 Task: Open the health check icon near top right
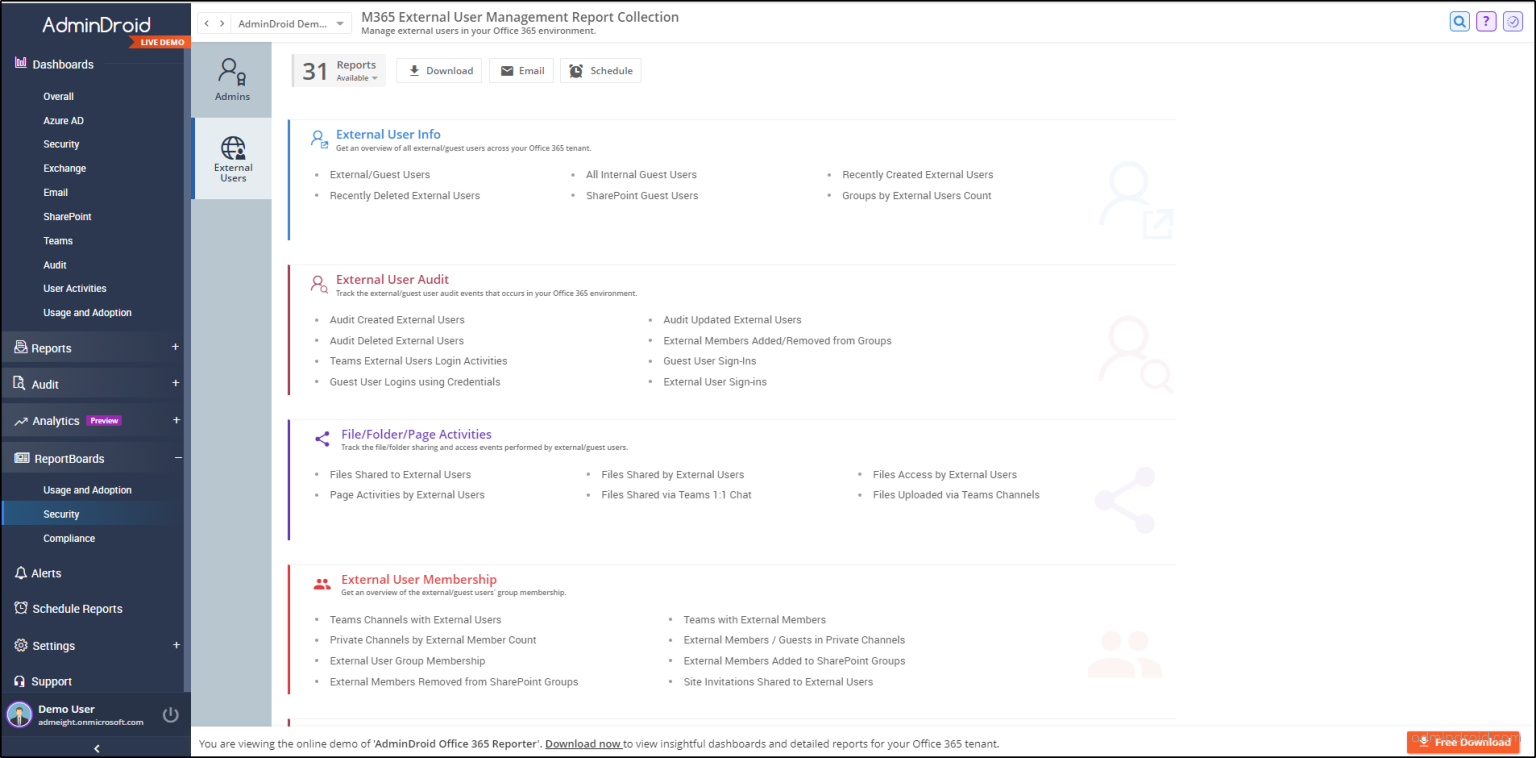pyautogui.click(x=1512, y=21)
